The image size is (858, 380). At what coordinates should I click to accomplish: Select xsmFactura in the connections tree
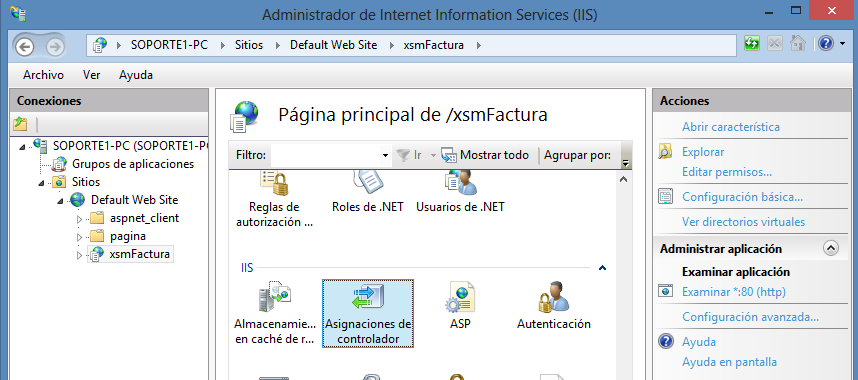click(x=139, y=254)
